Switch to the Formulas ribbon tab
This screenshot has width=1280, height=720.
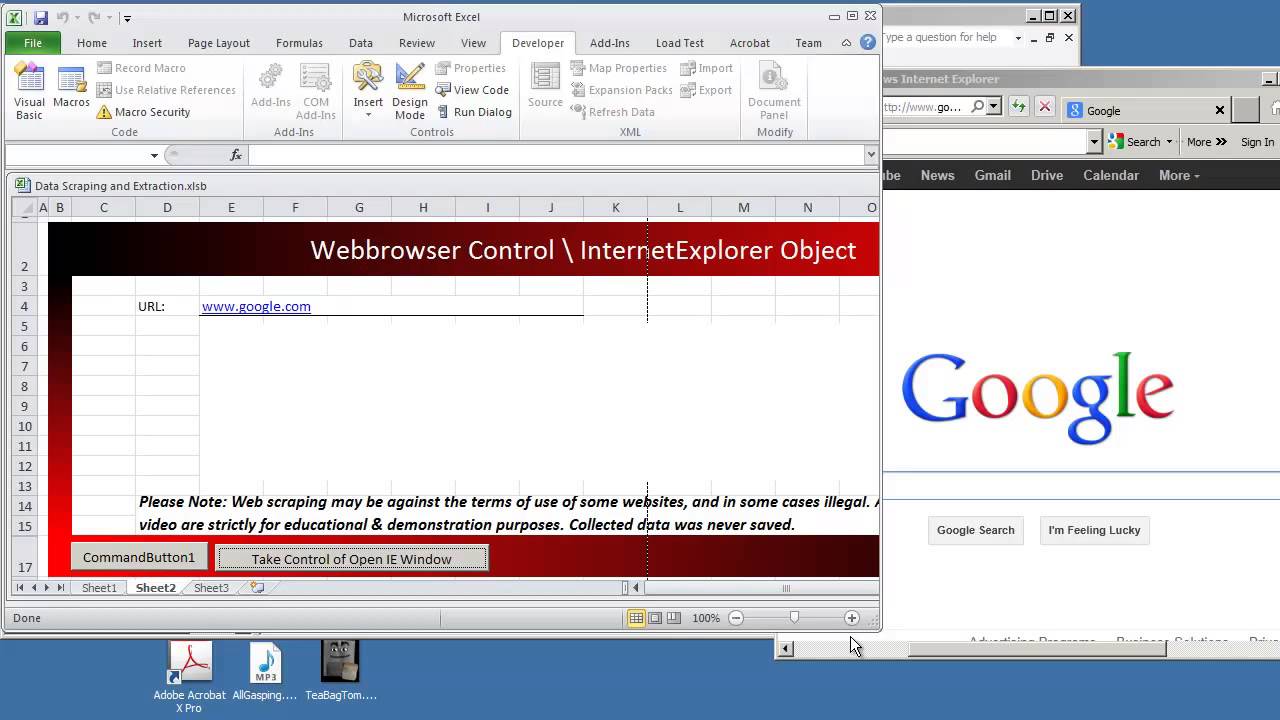[299, 43]
